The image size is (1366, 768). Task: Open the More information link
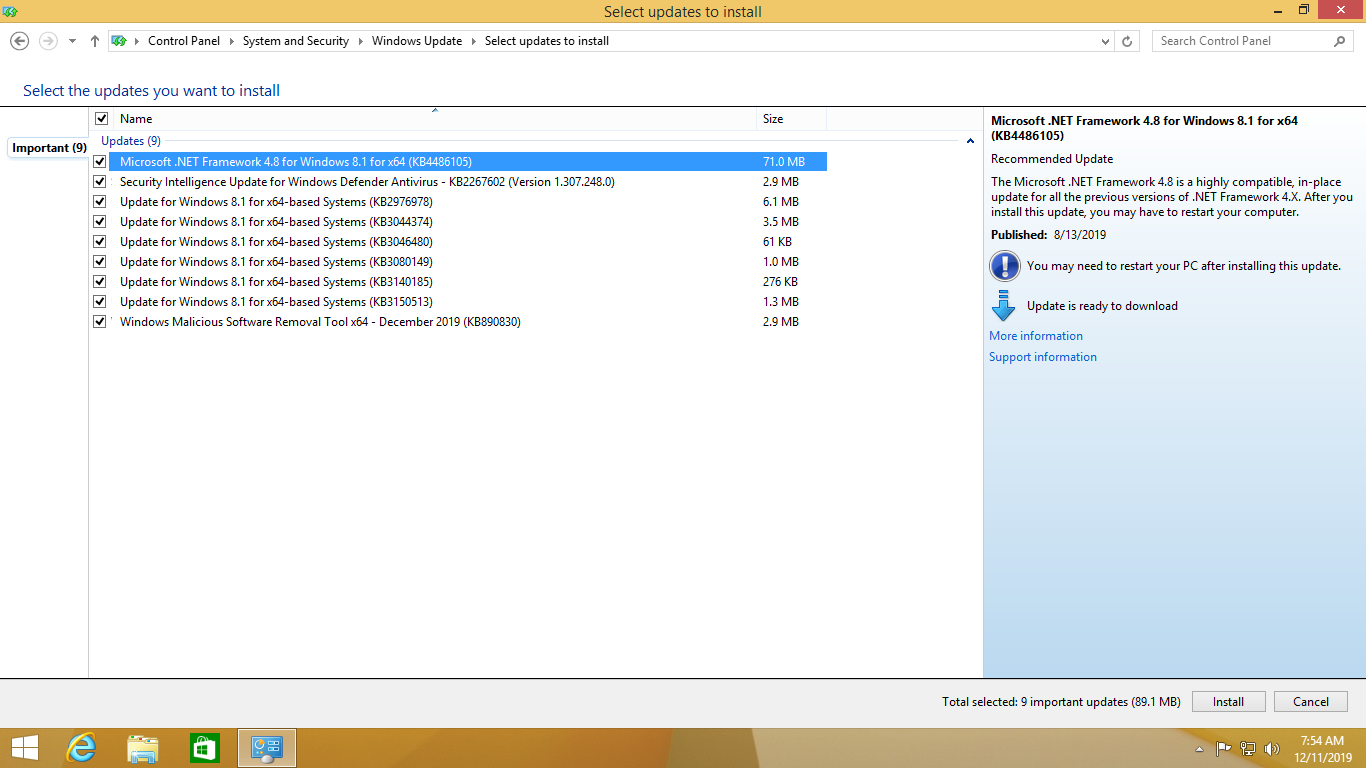pyautogui.click(x=1036, y=336)
